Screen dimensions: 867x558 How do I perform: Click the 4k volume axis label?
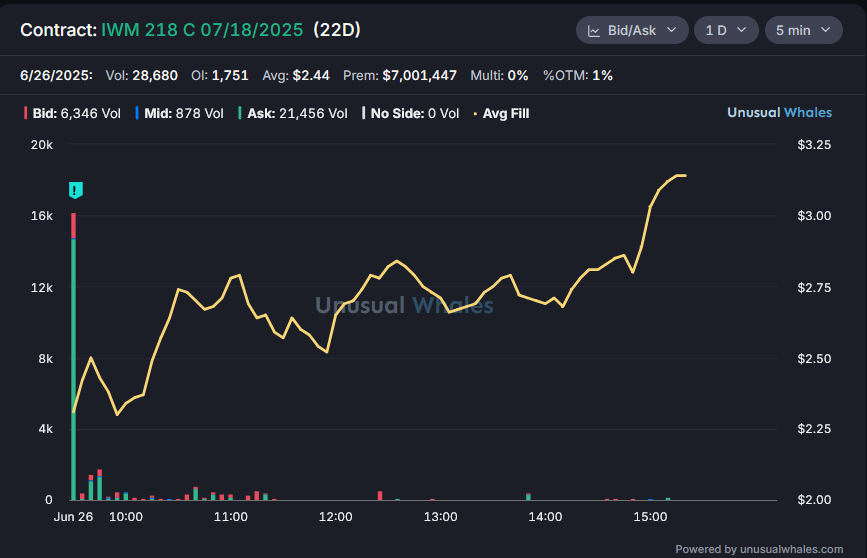46,429
